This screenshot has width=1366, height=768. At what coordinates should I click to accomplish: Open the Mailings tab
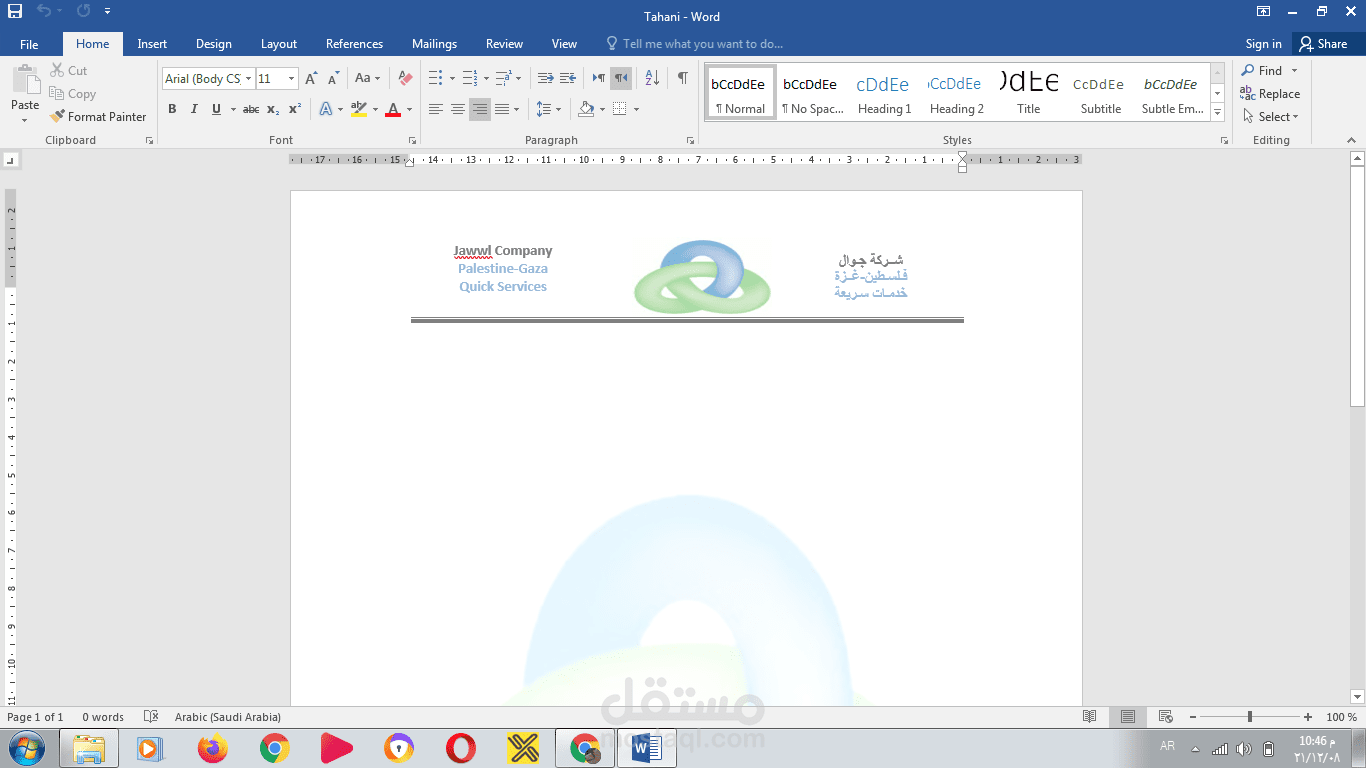point(434,44)
